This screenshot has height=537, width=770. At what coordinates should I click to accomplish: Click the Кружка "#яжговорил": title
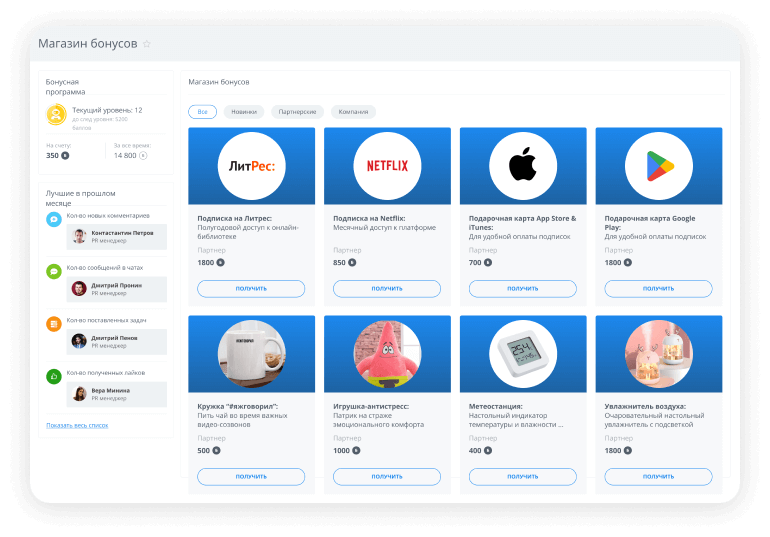pyautogui.click(x=238, y=406)
